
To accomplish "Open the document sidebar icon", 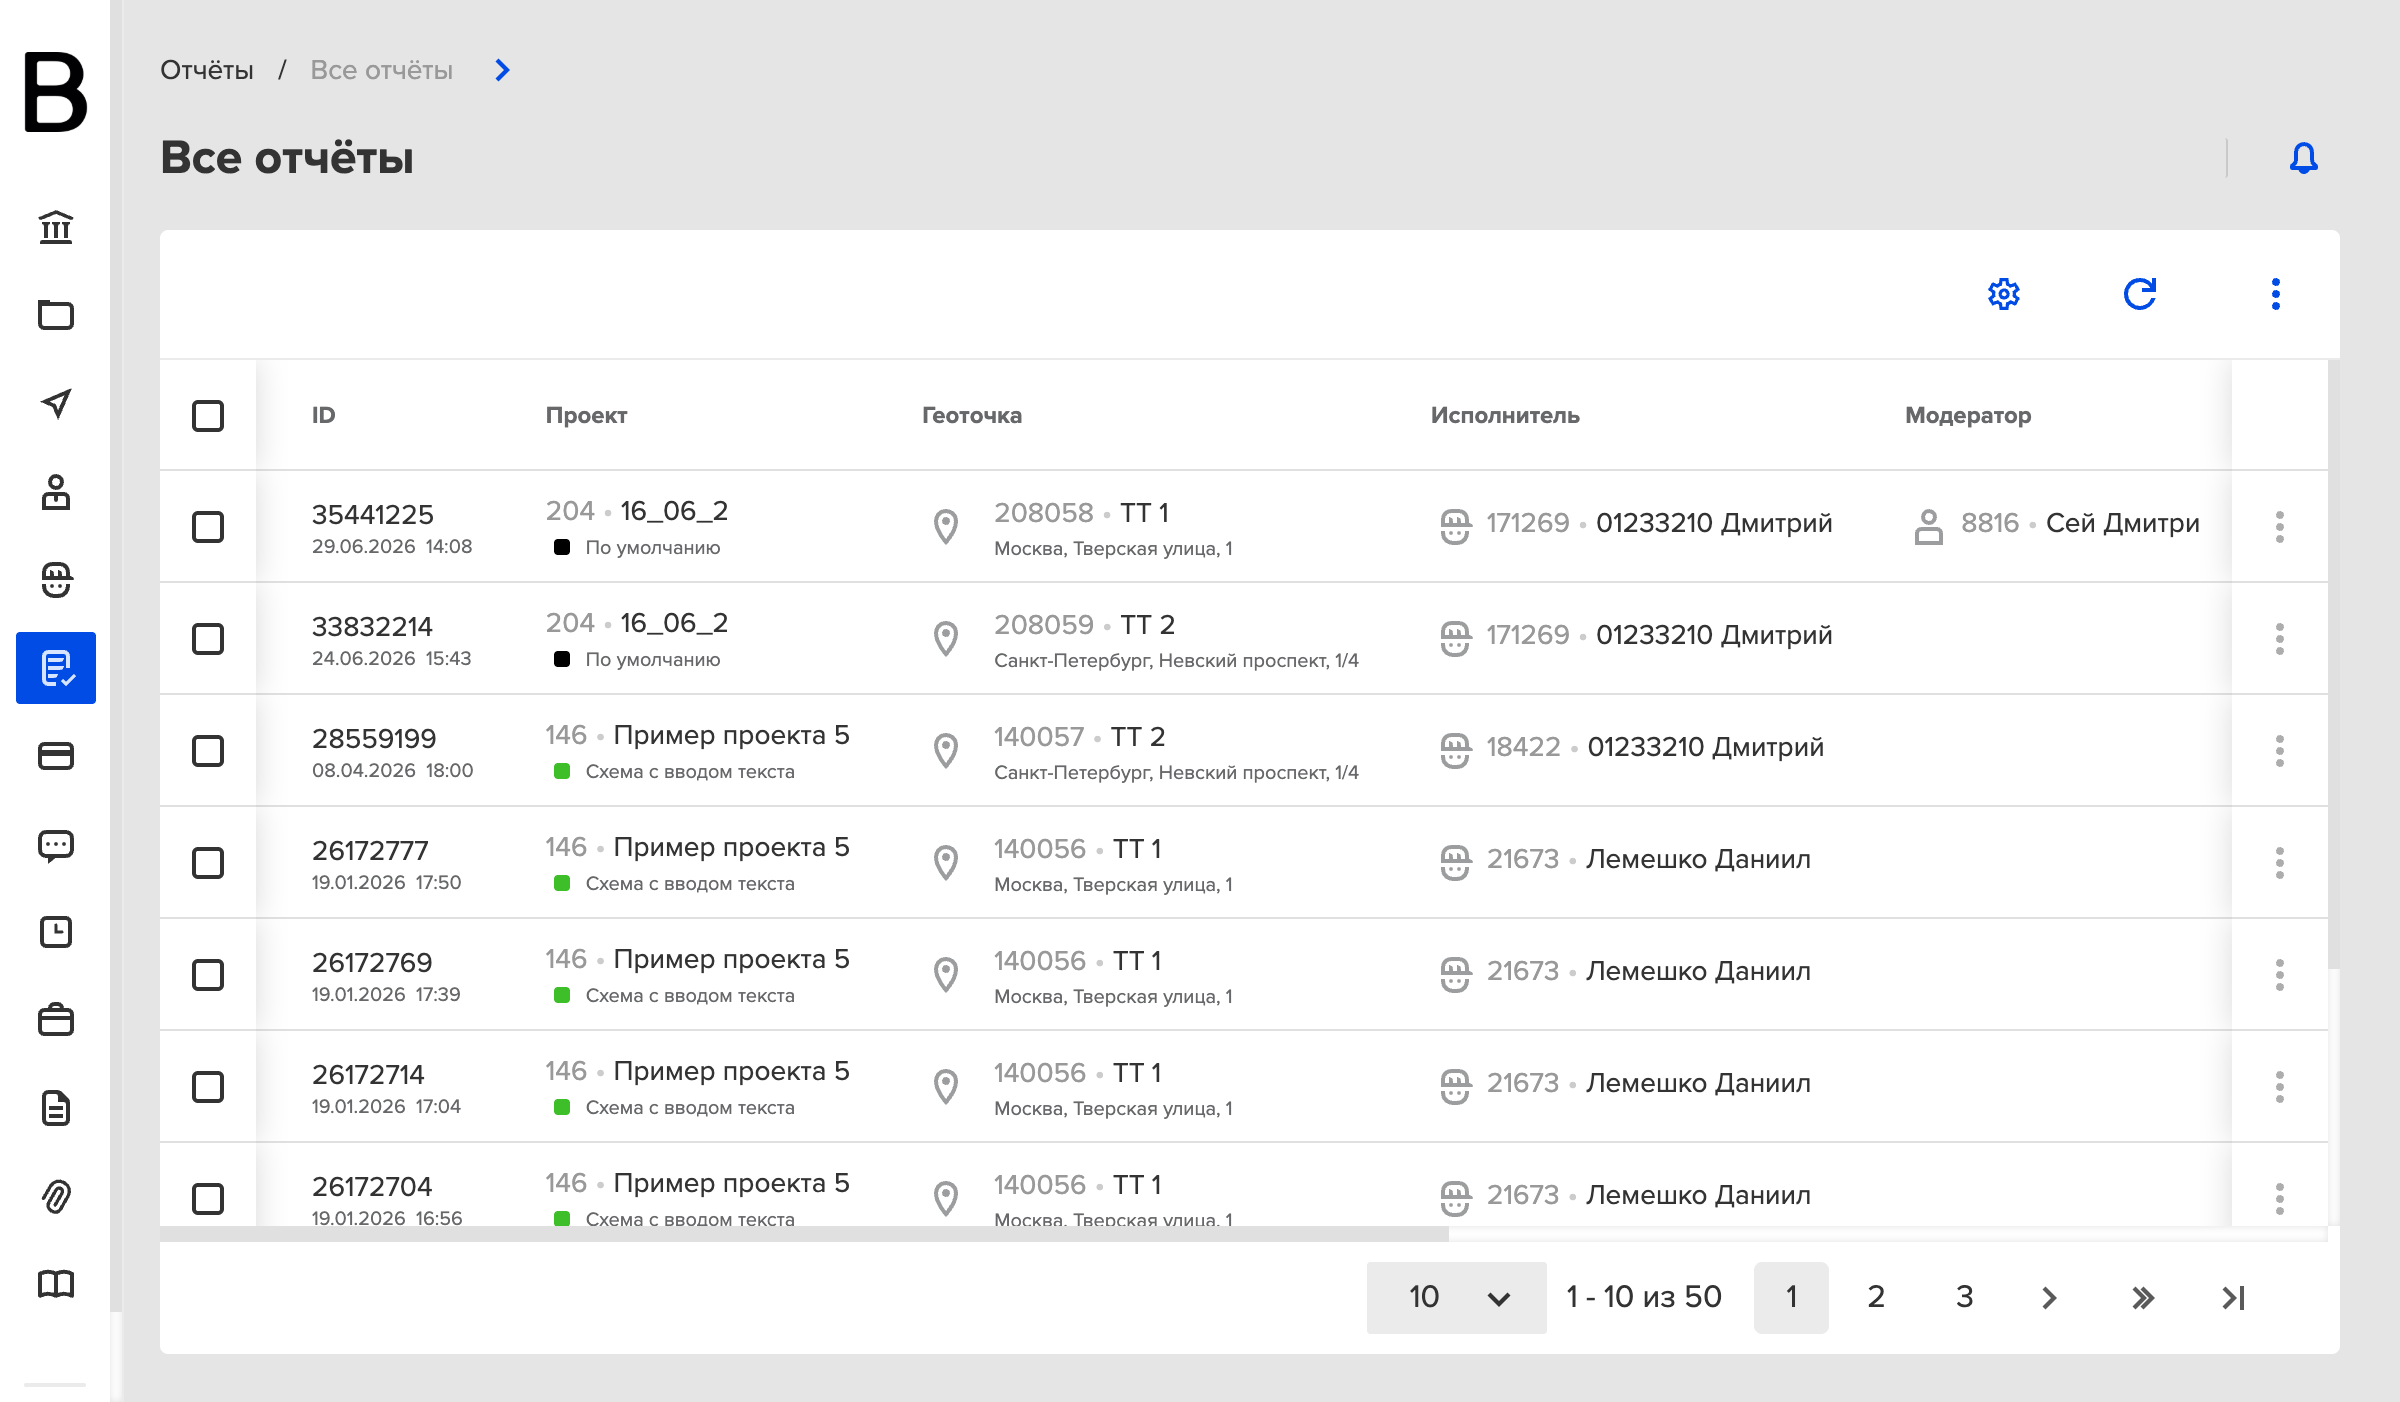I will [56, 1108].
